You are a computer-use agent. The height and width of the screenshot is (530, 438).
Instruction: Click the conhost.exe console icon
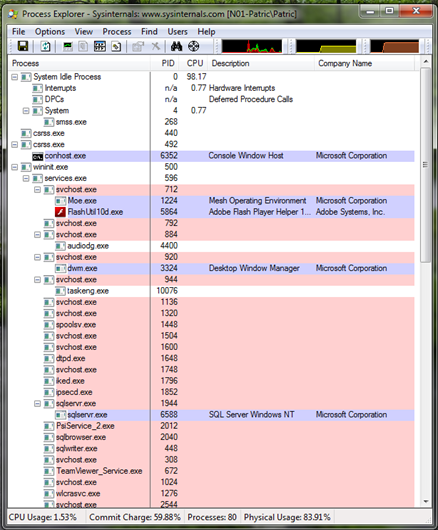tap(38, 156)
